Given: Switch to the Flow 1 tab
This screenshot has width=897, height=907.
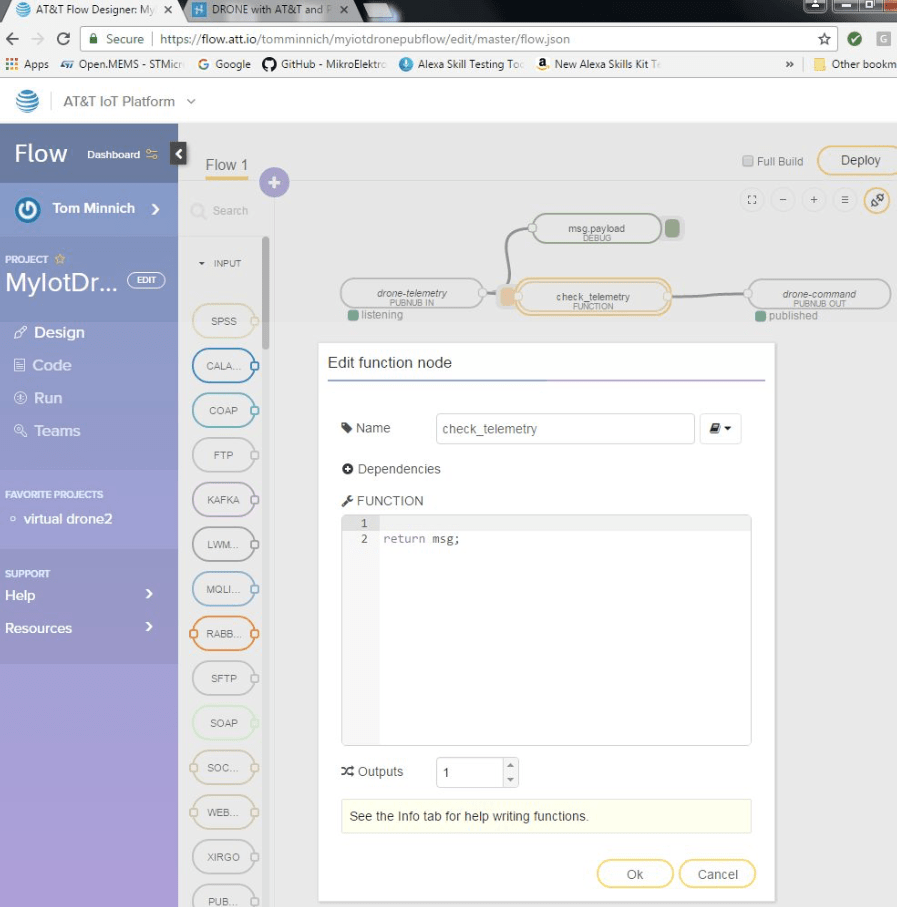Looking at the screenshot, I should 226,165.
